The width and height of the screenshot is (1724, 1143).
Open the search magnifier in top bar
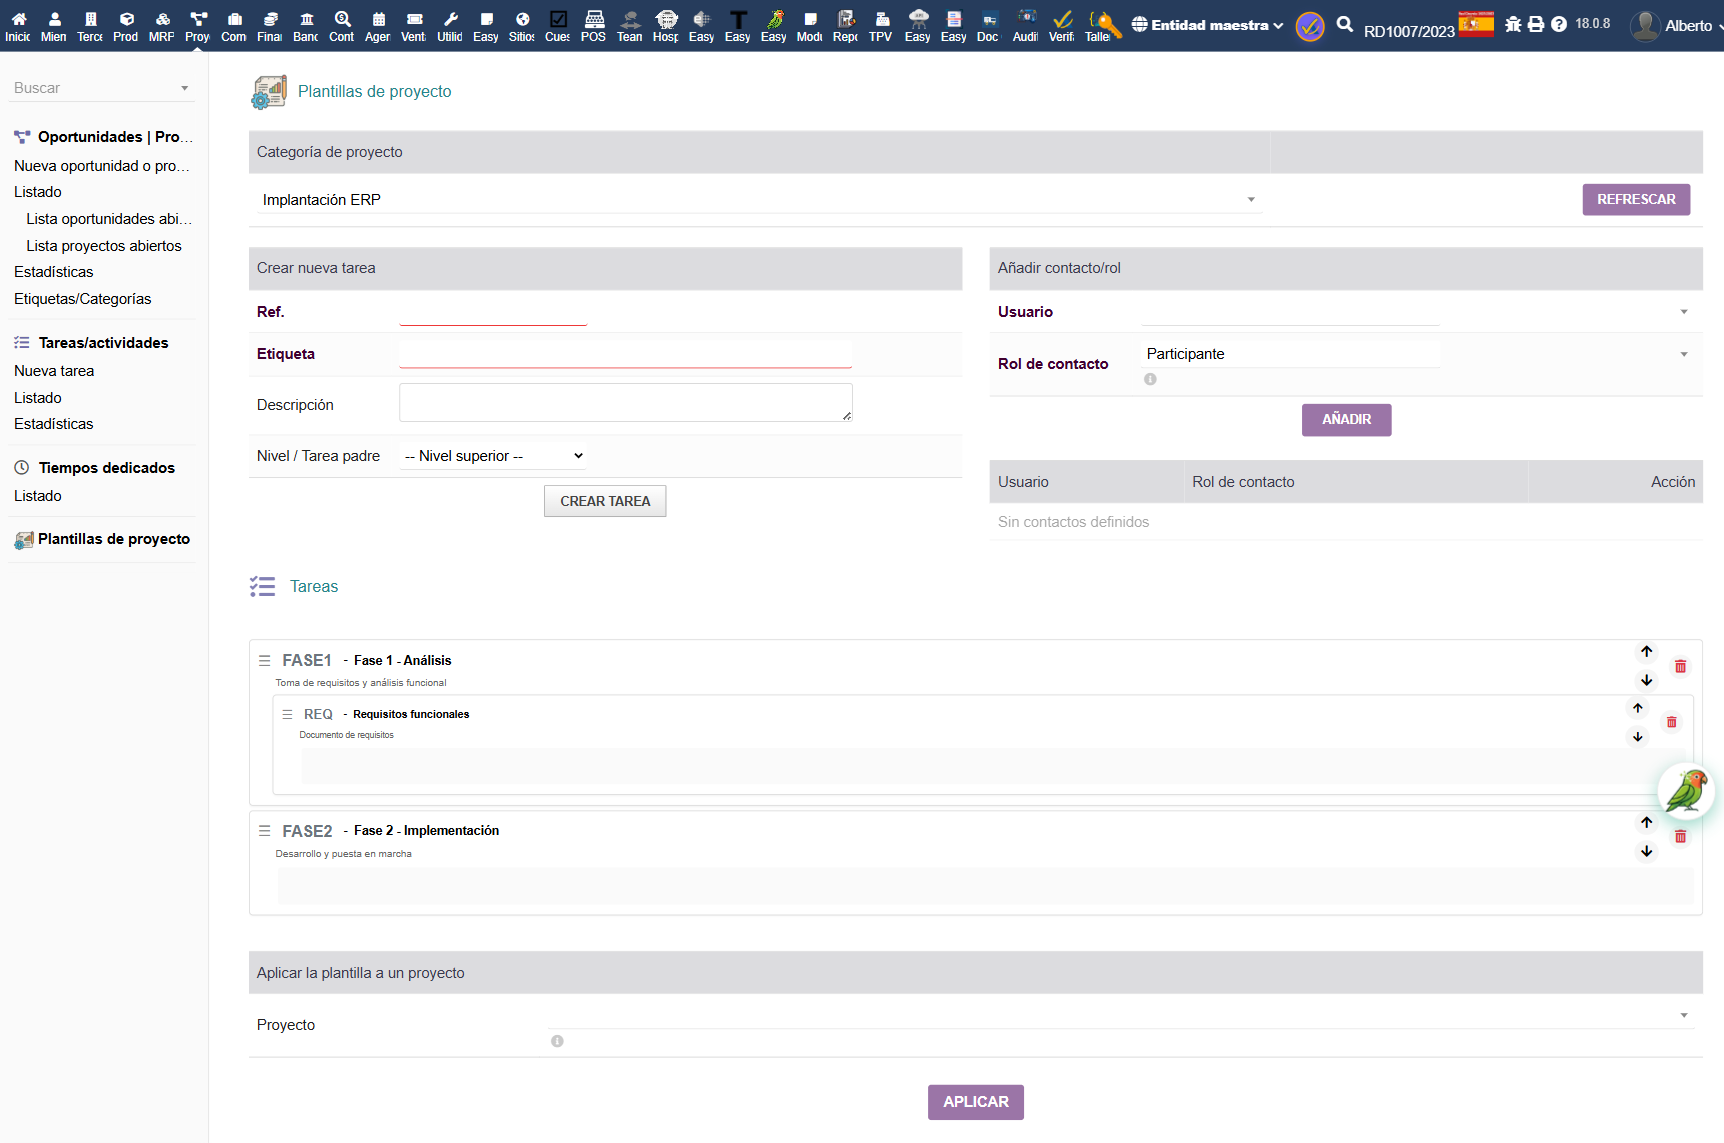[x=1345, y=25]
